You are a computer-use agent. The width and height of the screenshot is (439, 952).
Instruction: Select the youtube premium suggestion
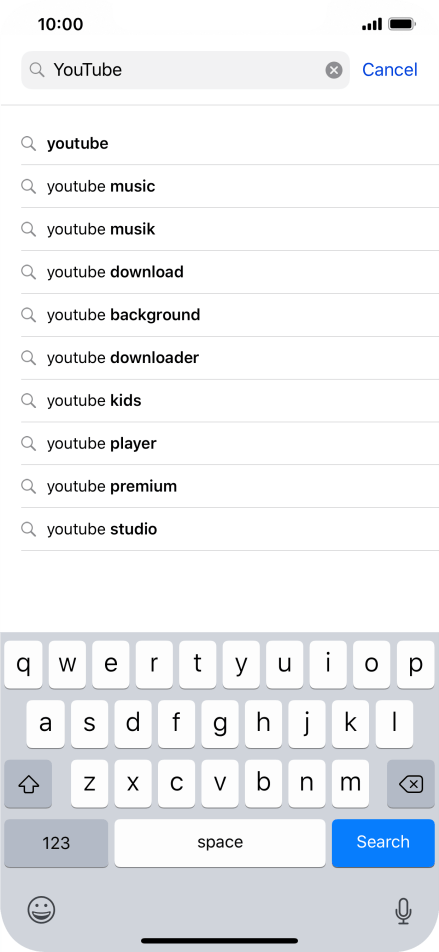click(x=230, y=486)
